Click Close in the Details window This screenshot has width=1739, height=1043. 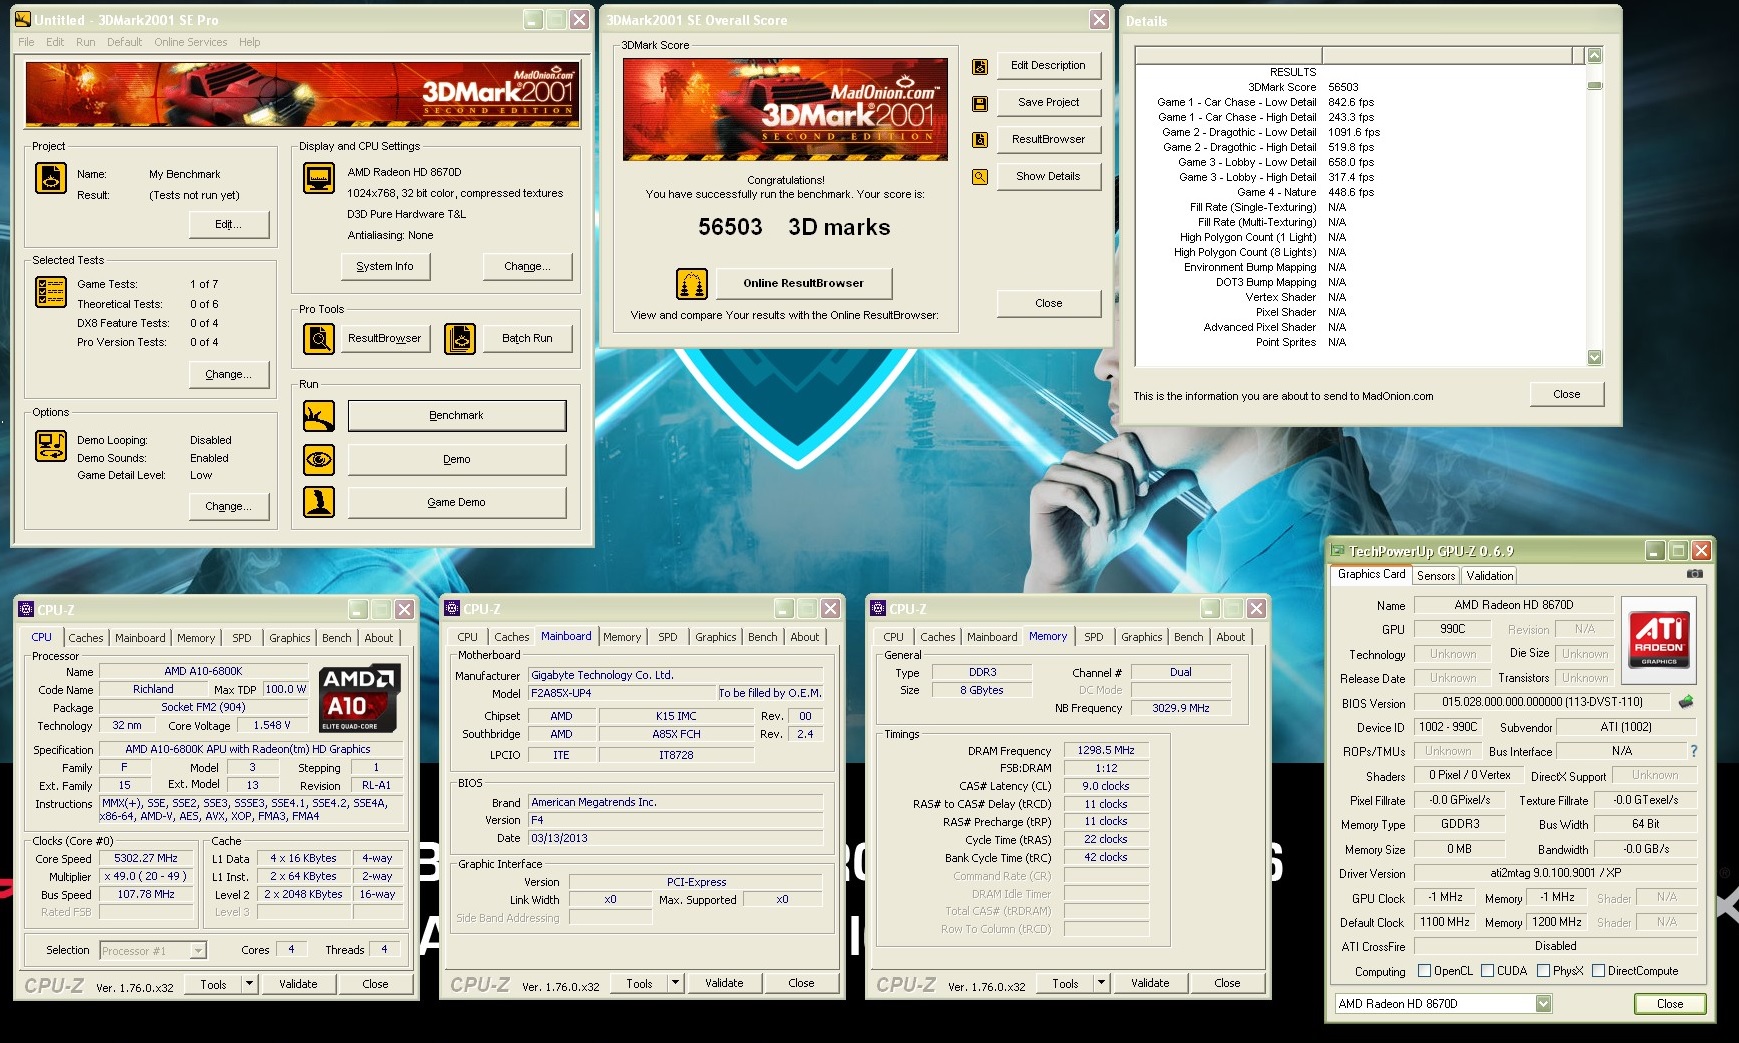pyautogui.click(x=1567, y=395)
